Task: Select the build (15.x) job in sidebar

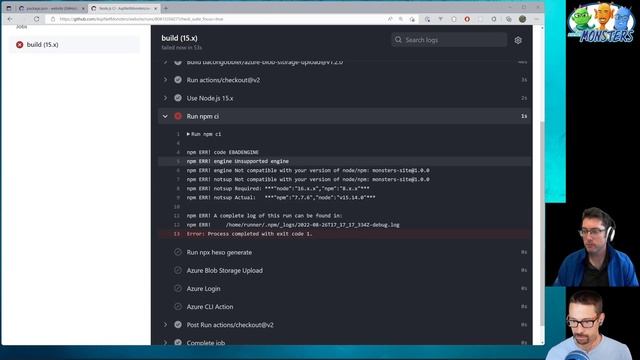Action: [74, 44]
